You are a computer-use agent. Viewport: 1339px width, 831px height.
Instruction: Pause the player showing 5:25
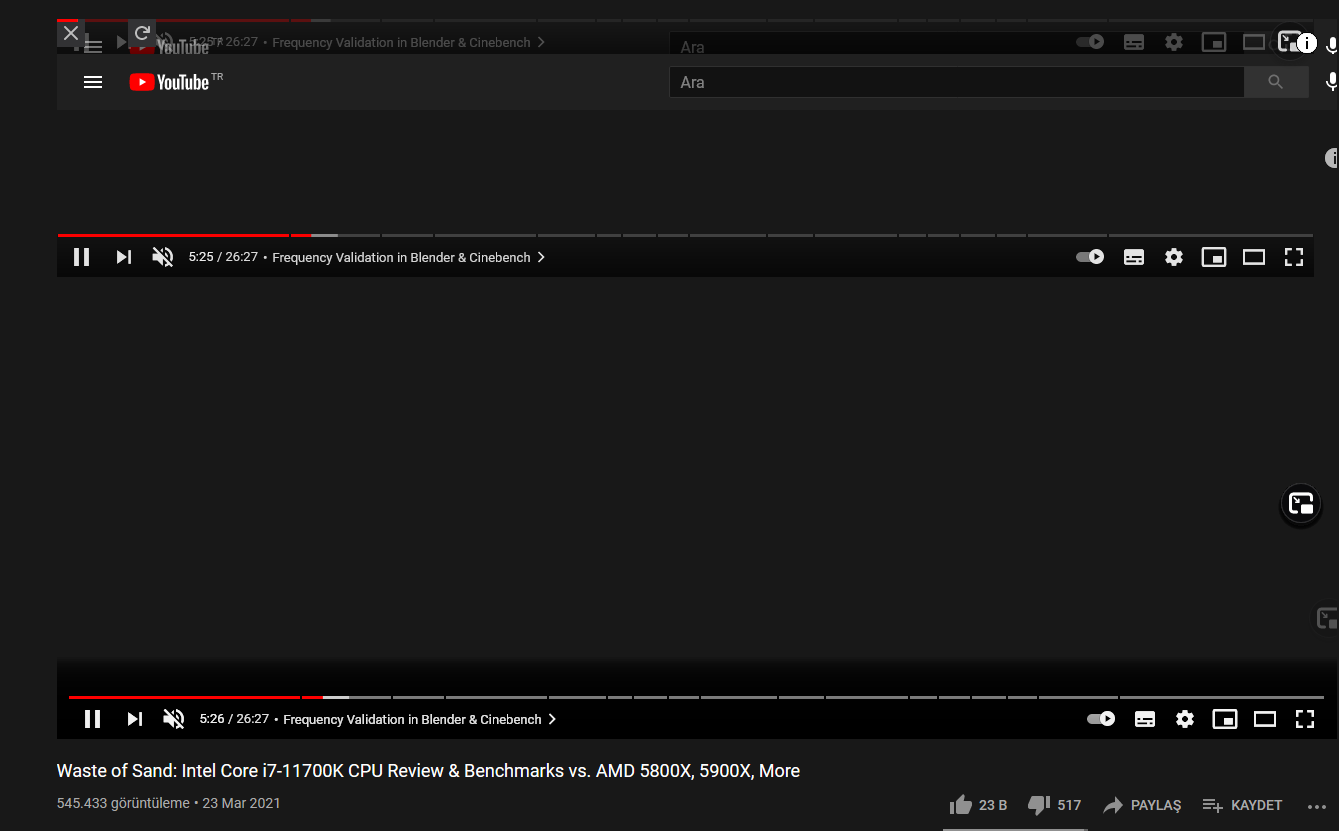tap(82, 257)
